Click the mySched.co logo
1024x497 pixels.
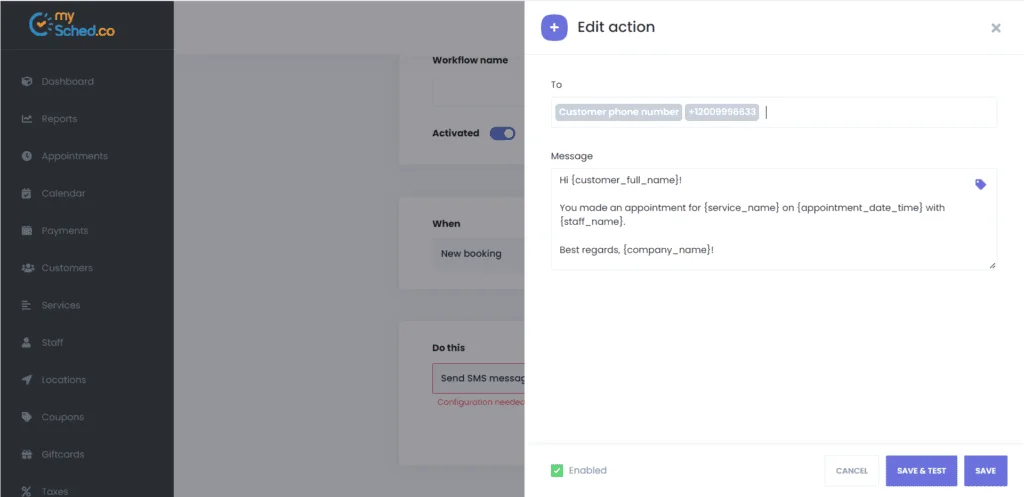click(72, 25)
